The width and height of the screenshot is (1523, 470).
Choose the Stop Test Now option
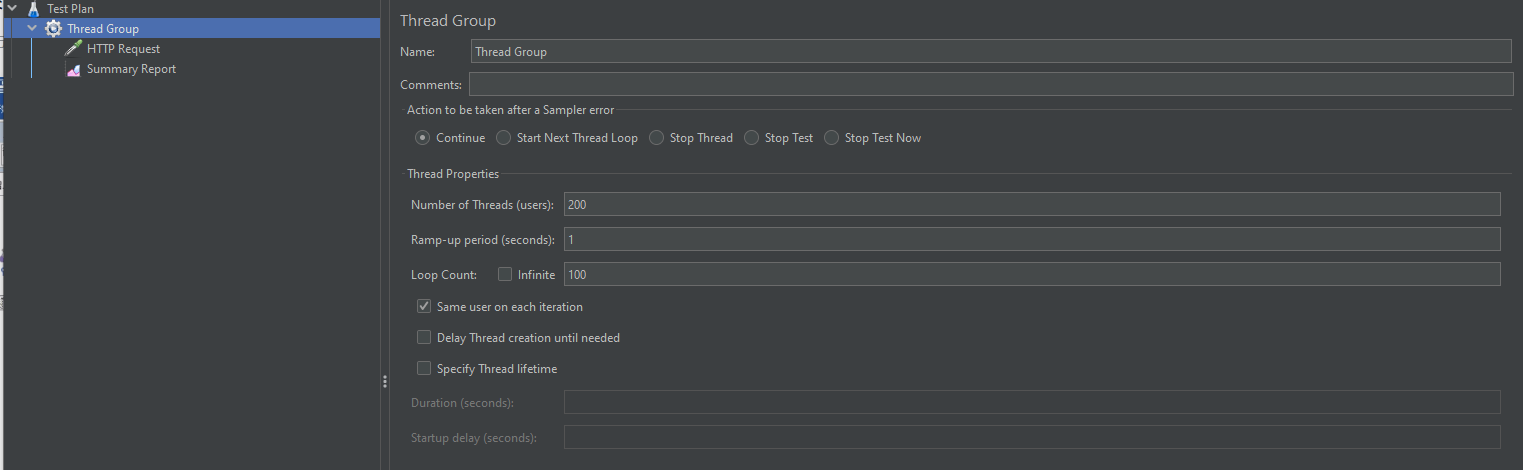tap(832, 138)
